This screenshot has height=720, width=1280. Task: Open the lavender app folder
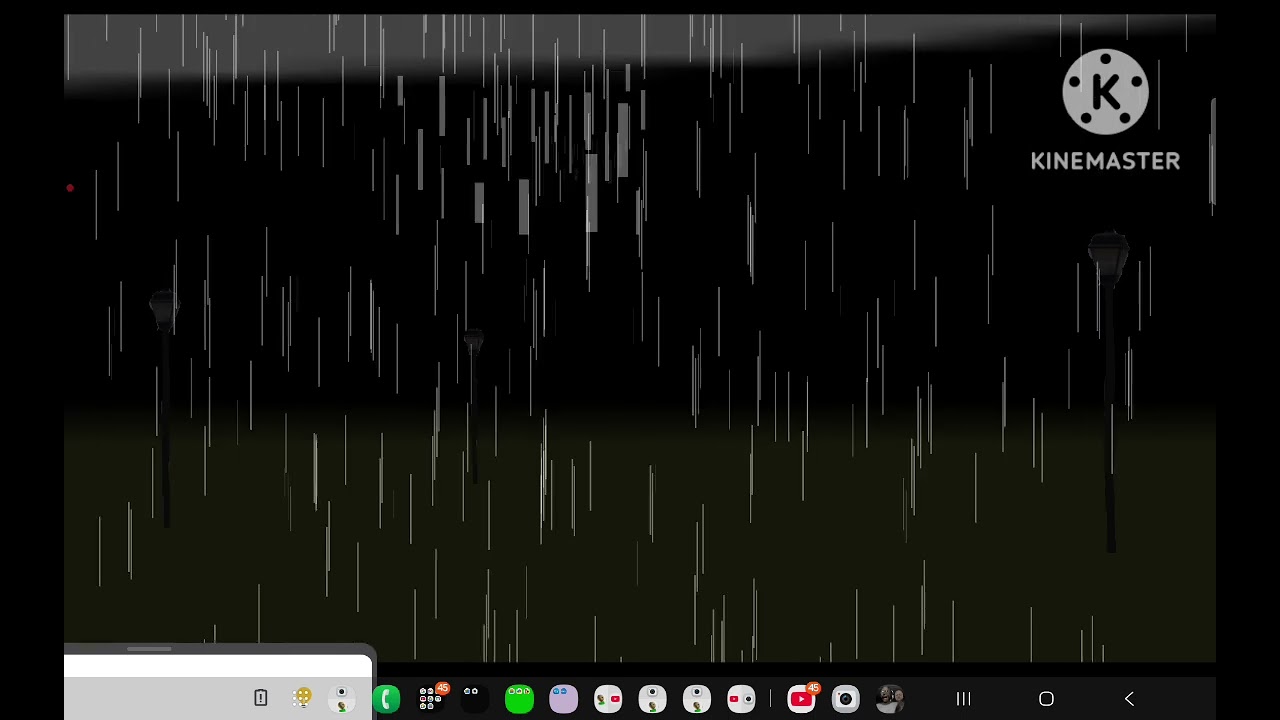pos(563,699)
